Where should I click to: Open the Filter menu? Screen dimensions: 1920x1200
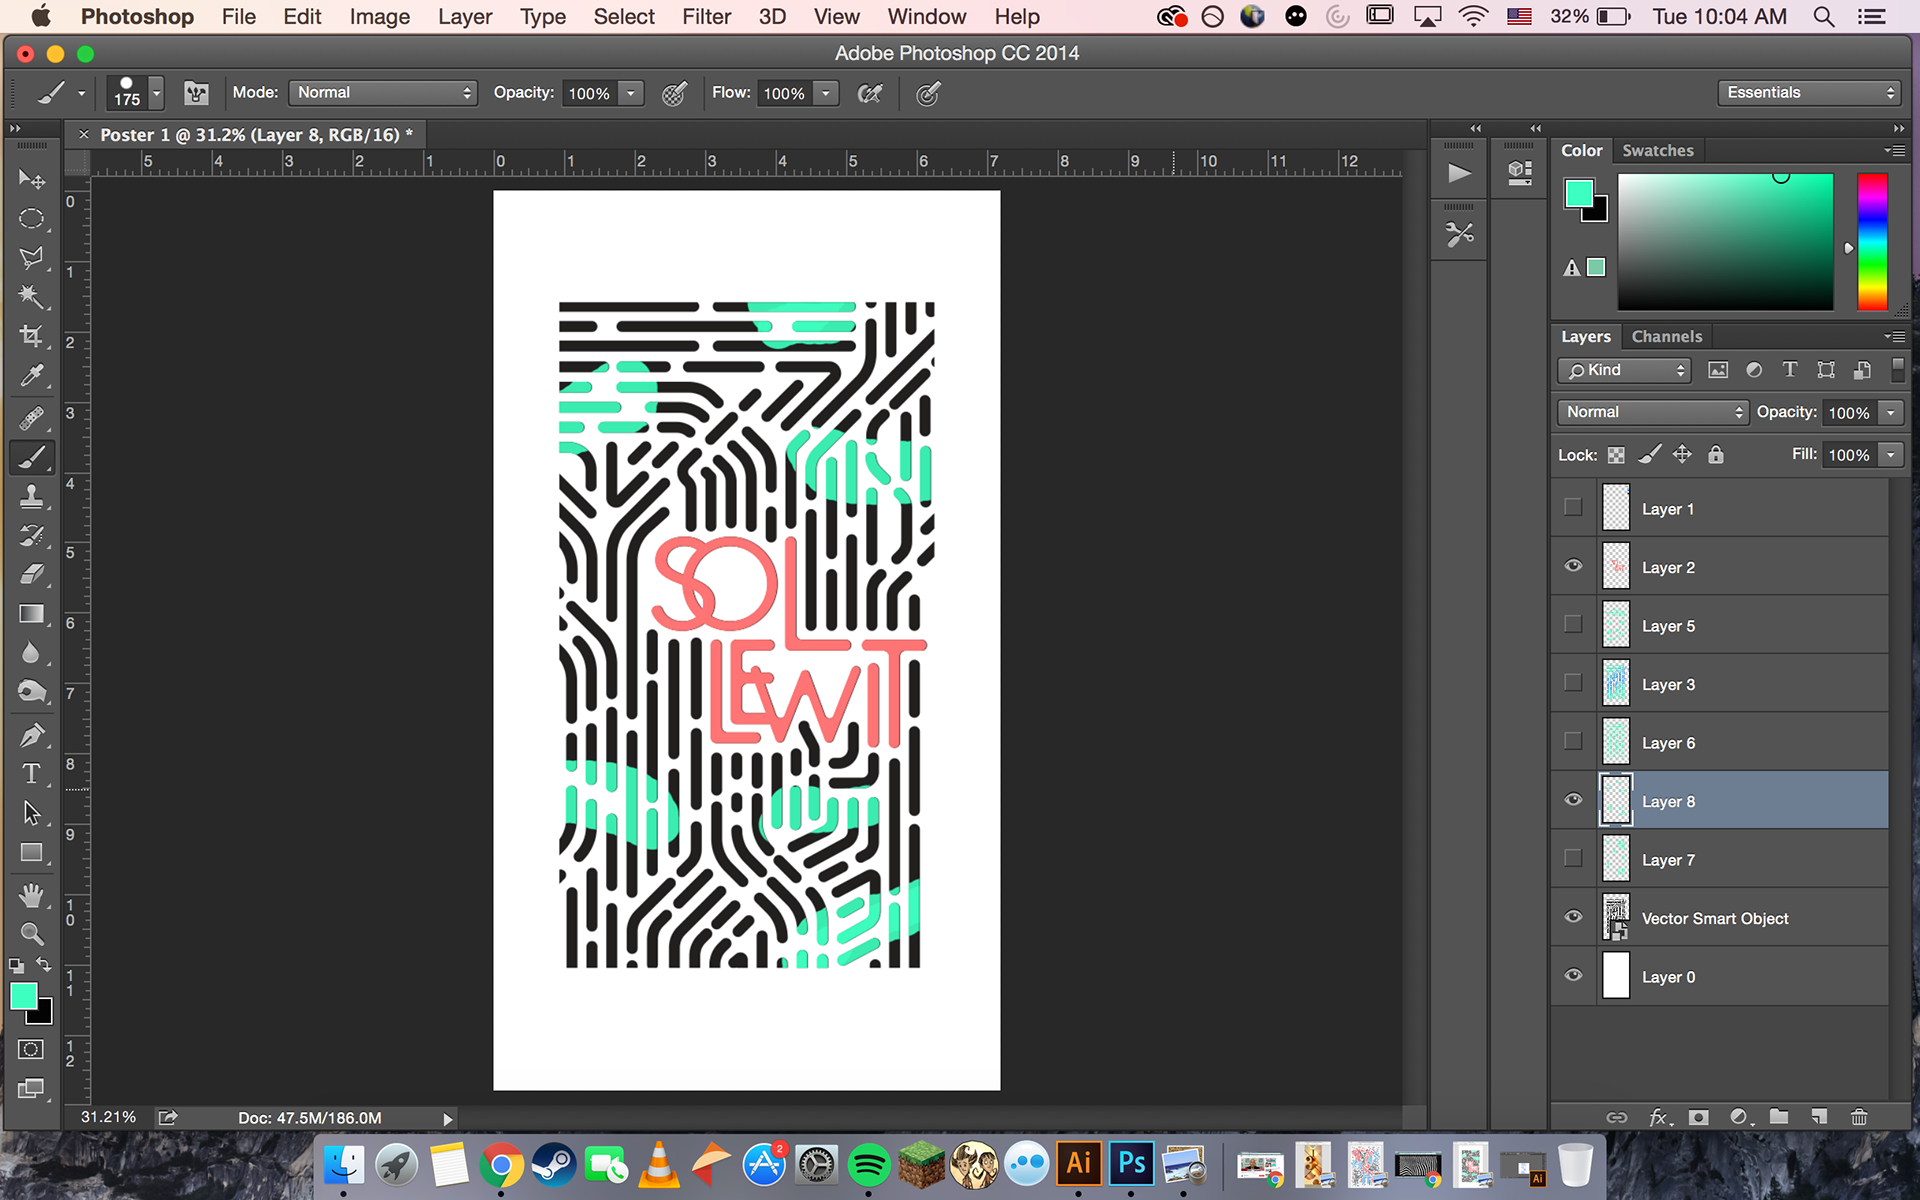[706, 17]
